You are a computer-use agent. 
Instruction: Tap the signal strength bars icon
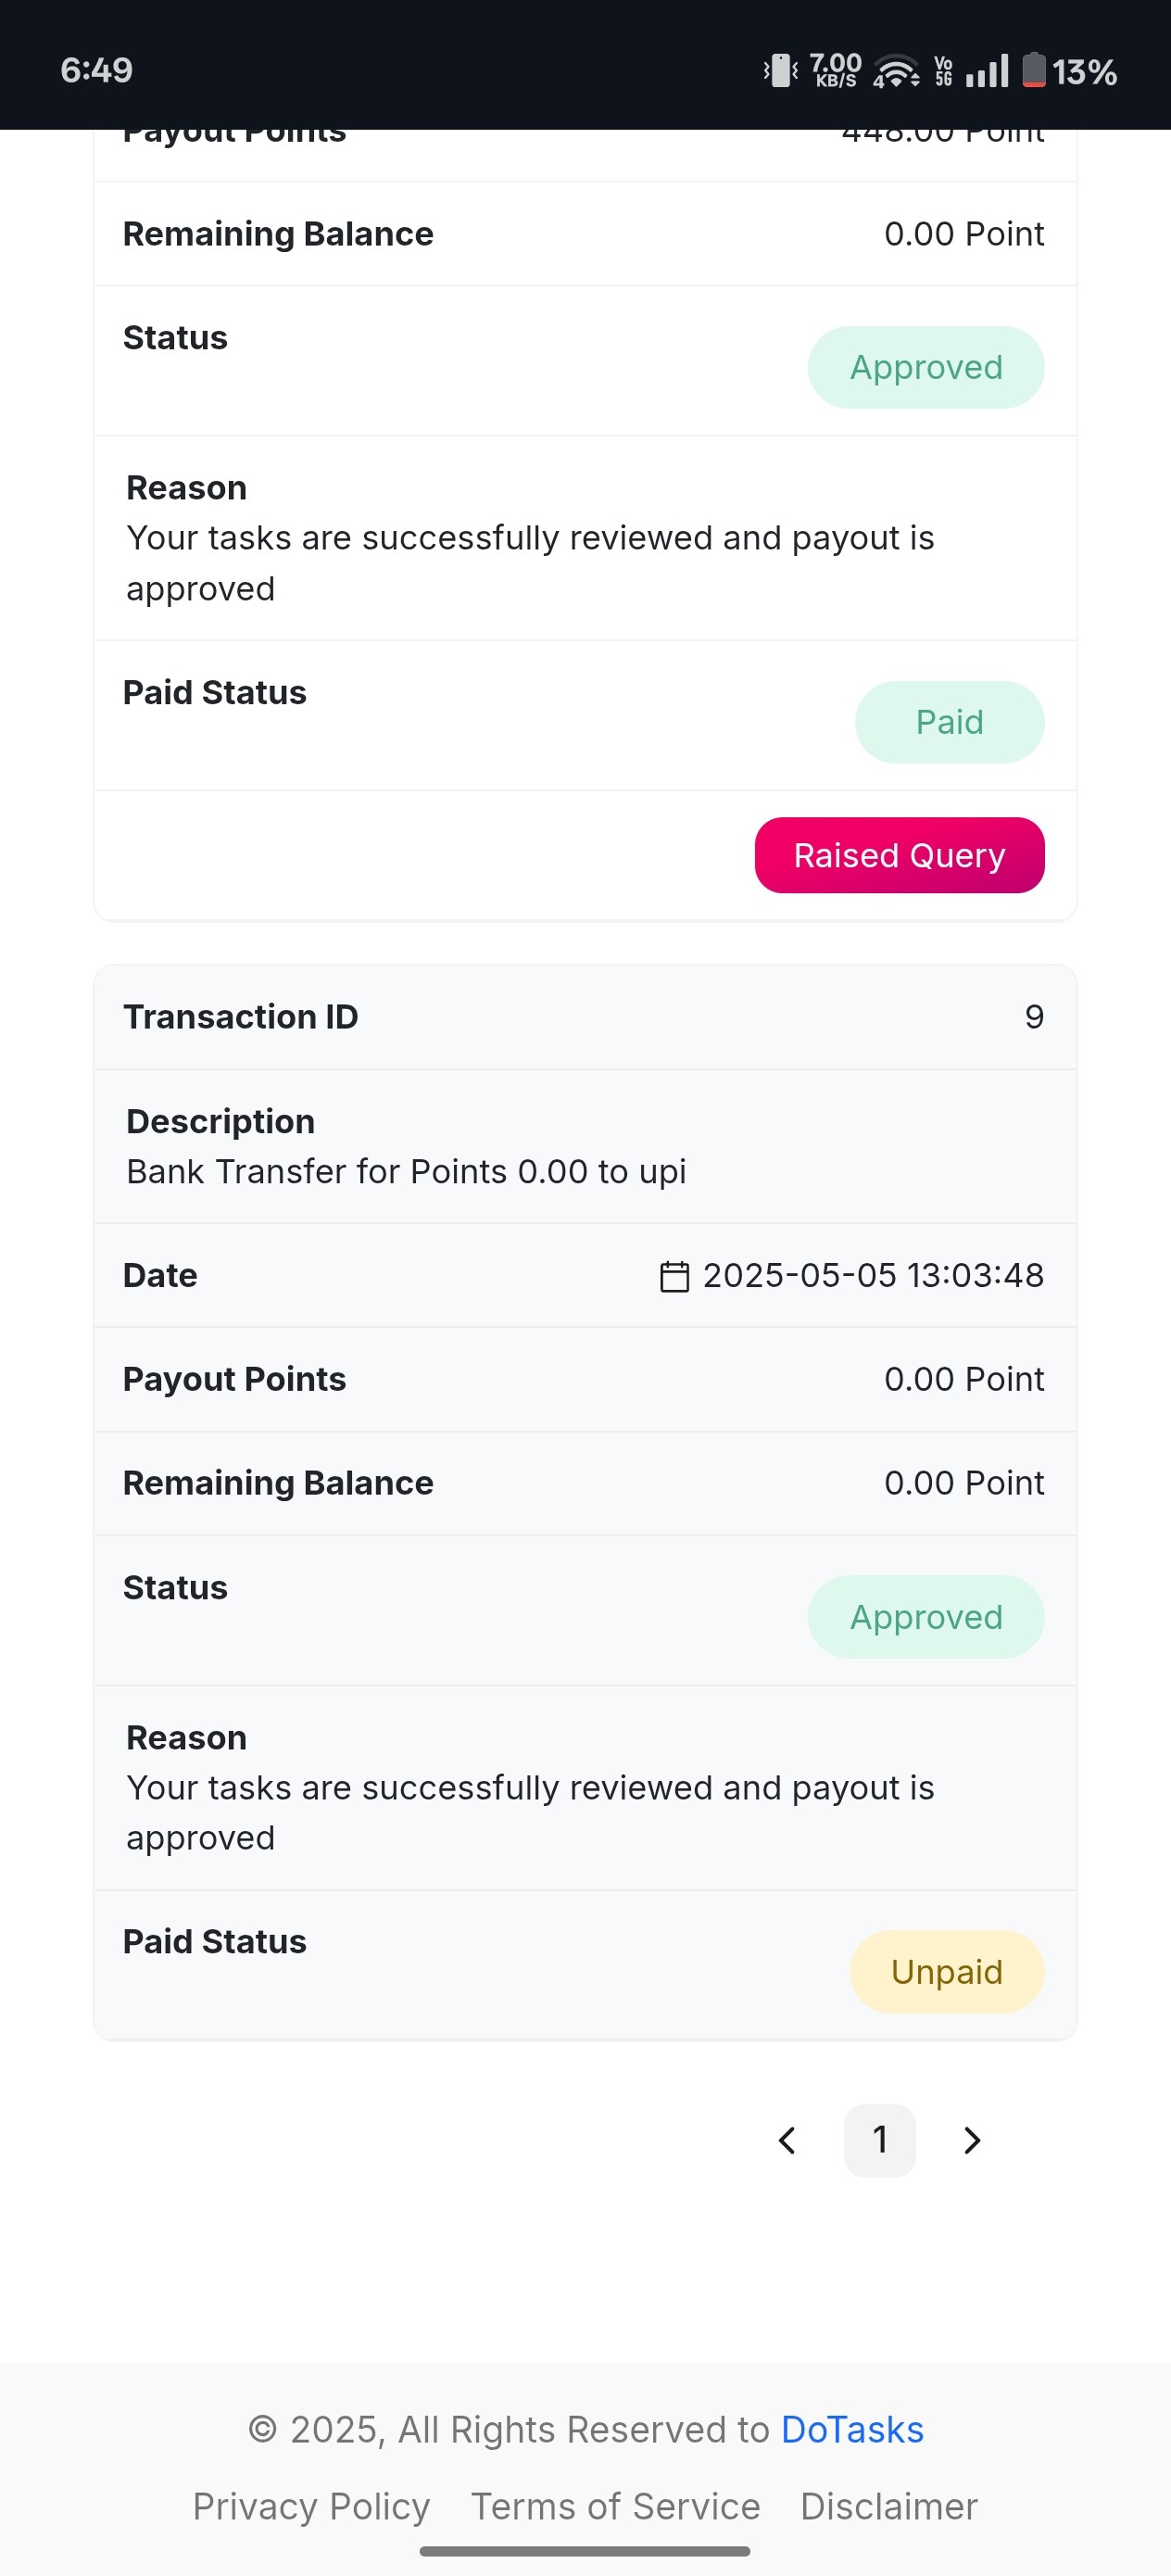[987, 71]
